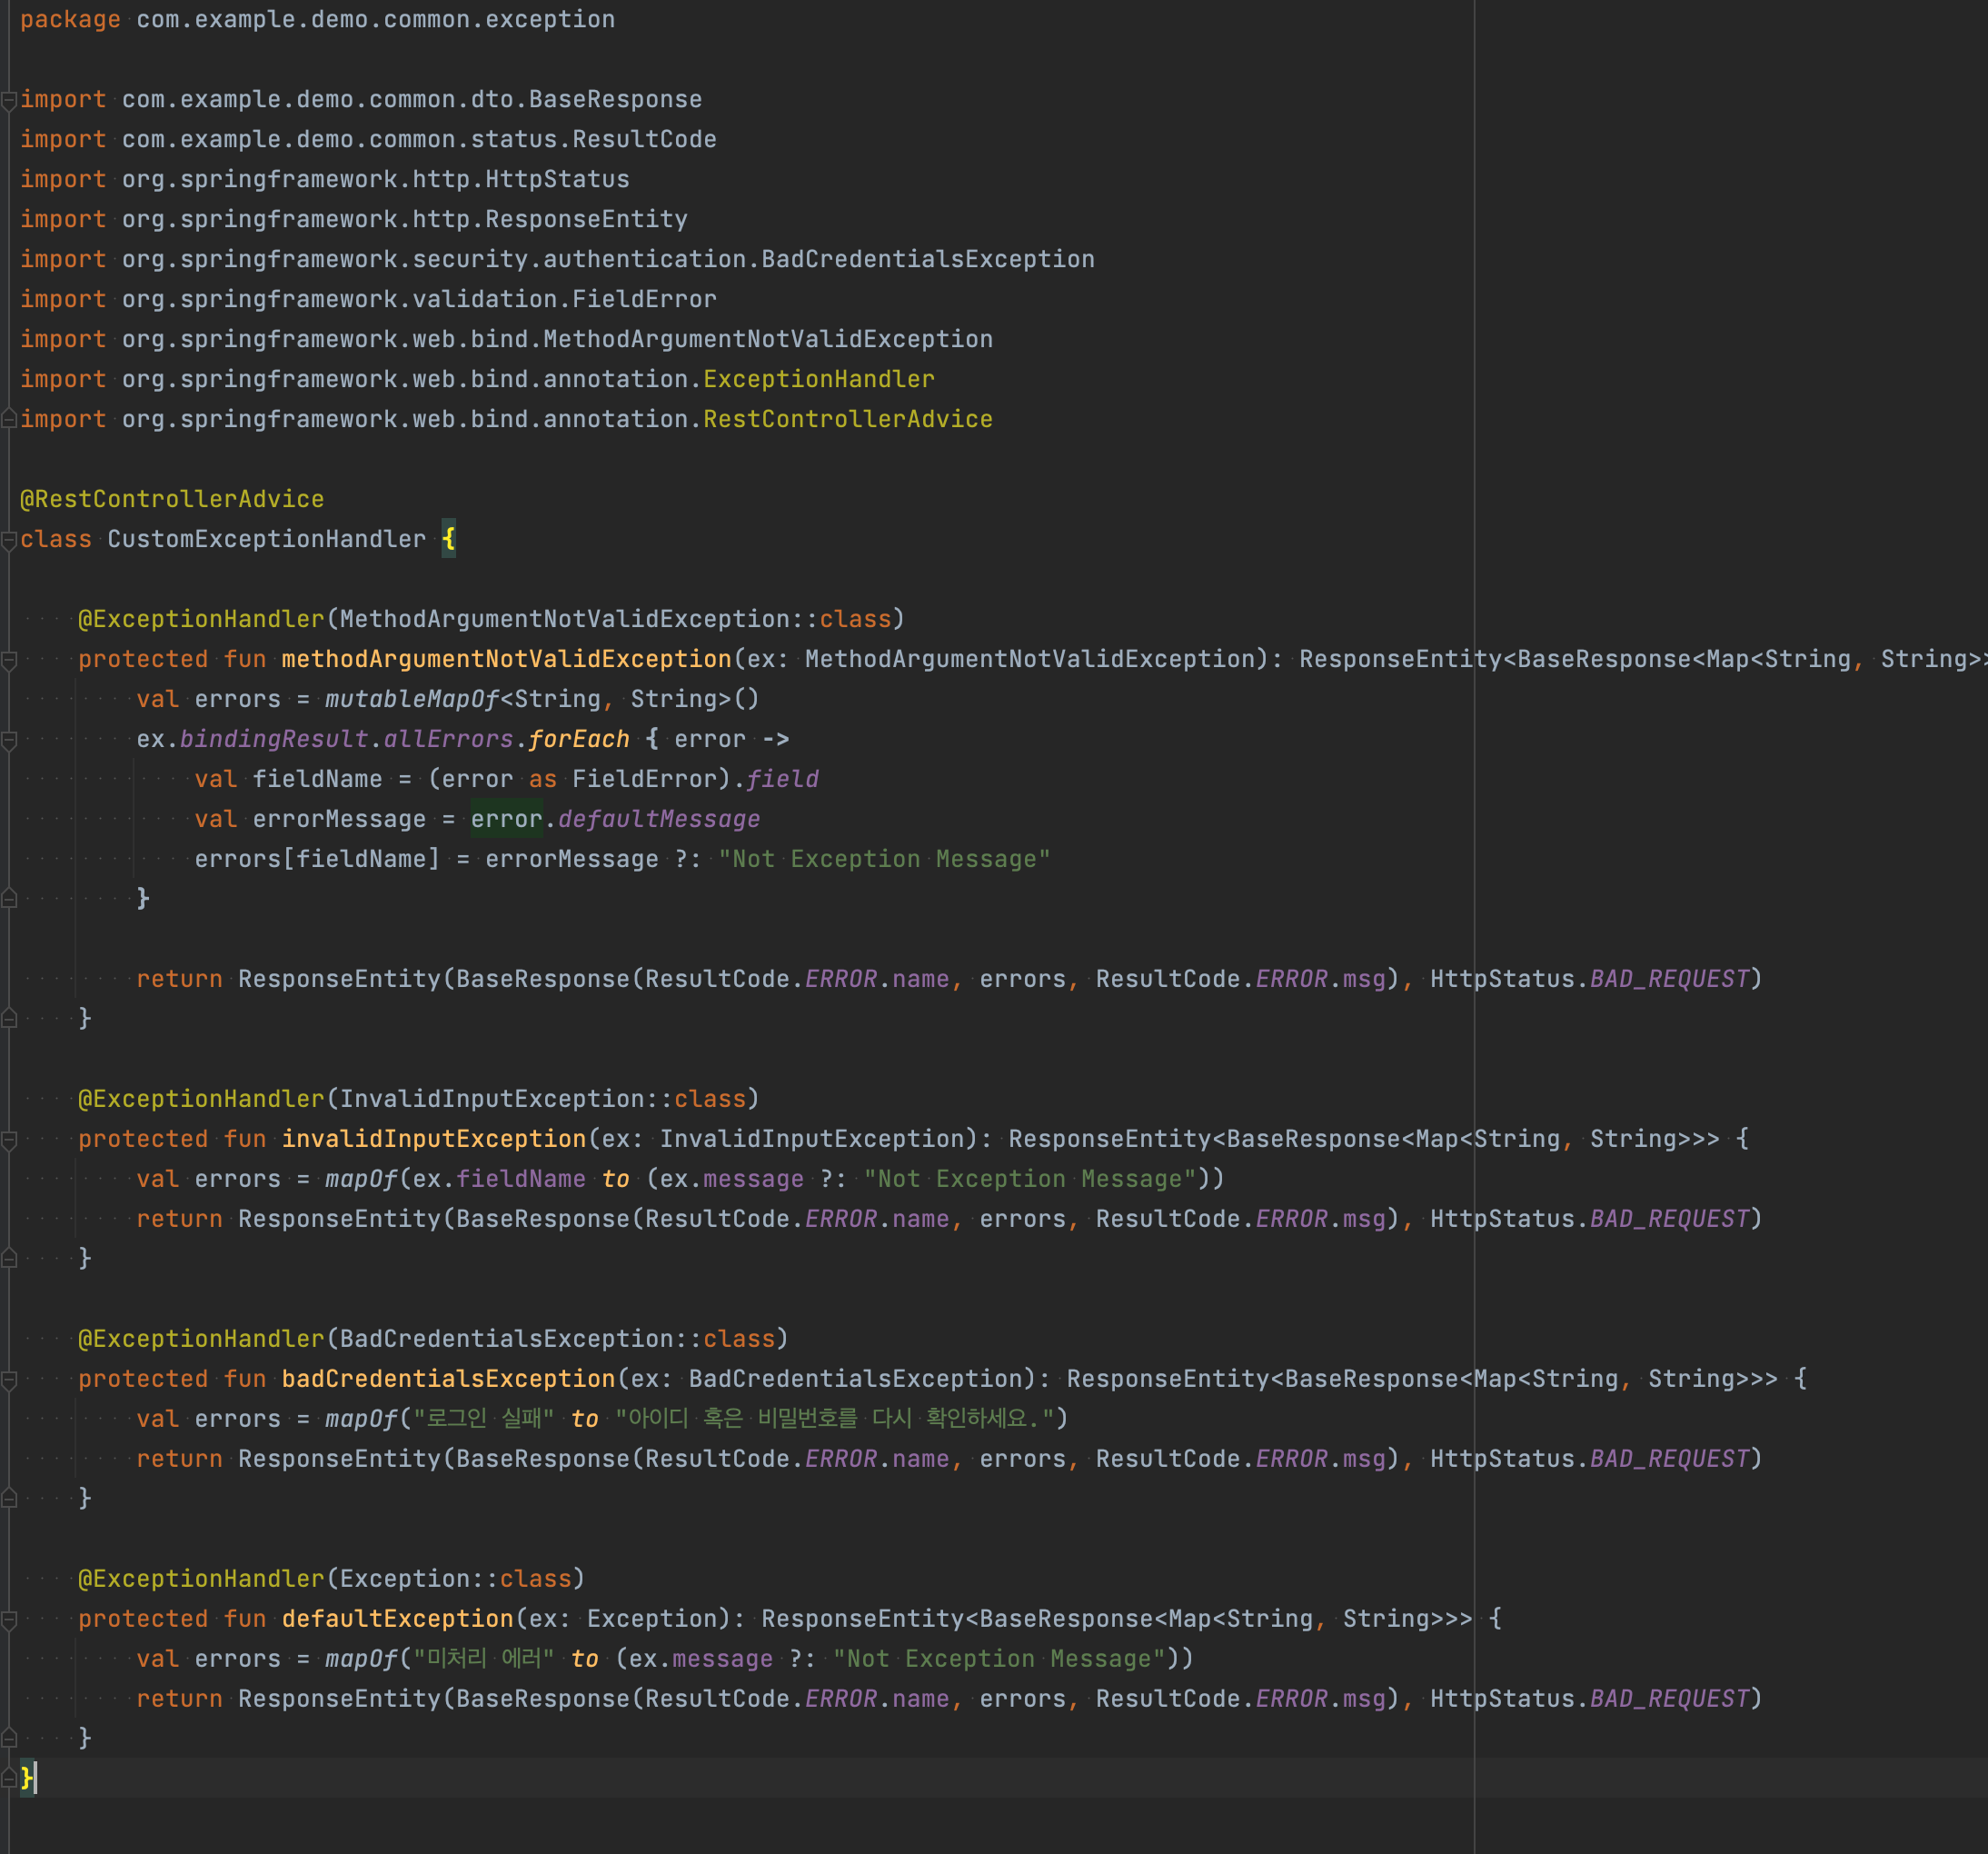Click the "미처리 에러" string
The image size is (1988, 1854).
(484, 1659)
